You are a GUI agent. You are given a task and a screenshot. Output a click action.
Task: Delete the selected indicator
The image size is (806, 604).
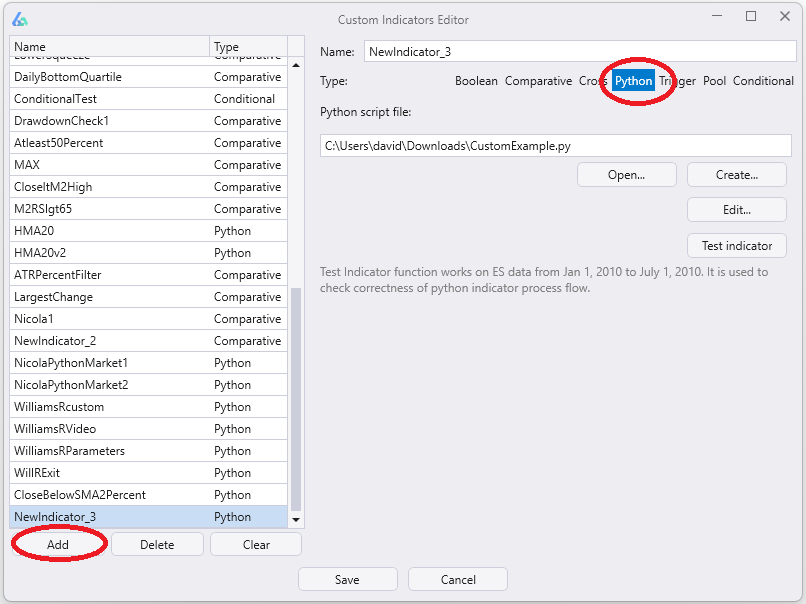tap(157, 544)
